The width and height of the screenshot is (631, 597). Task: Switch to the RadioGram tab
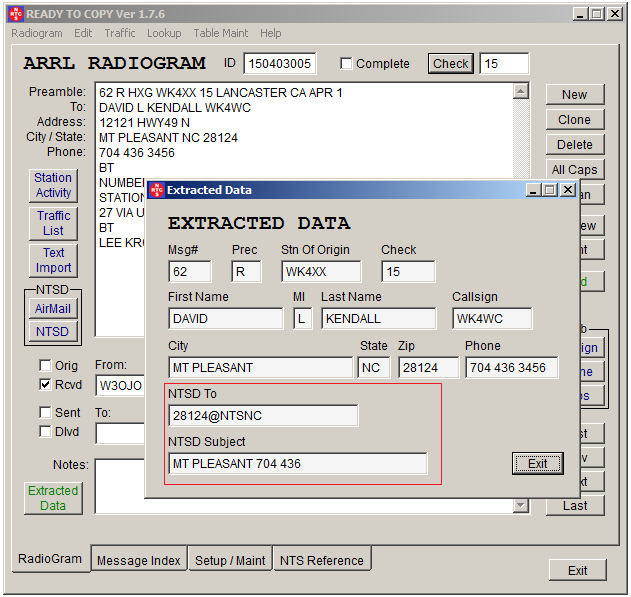(50, 558)
